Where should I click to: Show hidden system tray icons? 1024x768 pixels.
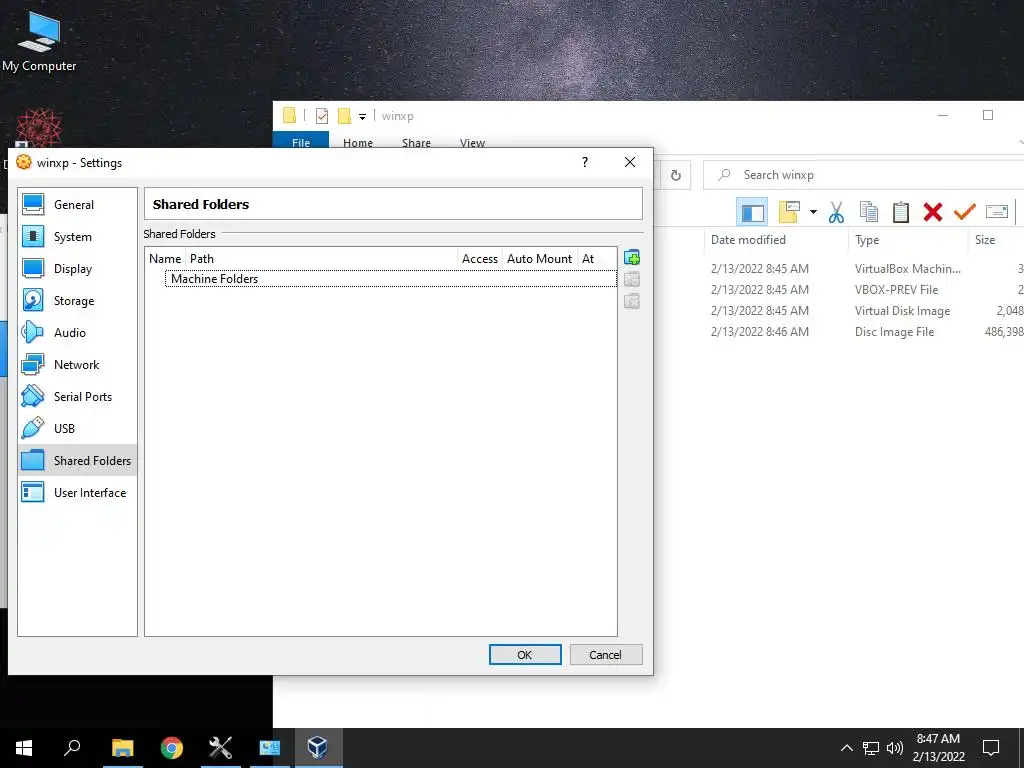point(846,748)
